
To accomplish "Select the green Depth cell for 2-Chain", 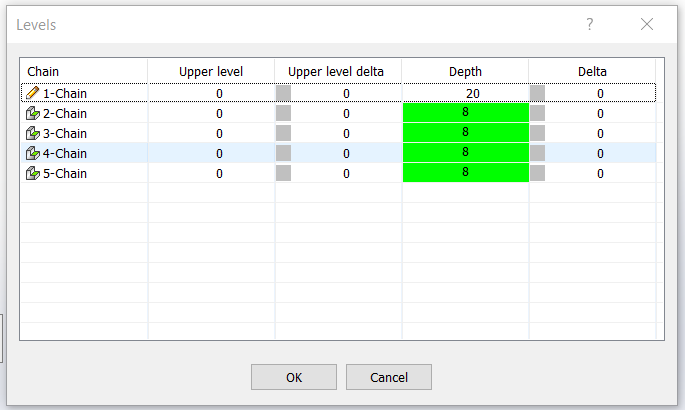I will (x=465, y=113).
